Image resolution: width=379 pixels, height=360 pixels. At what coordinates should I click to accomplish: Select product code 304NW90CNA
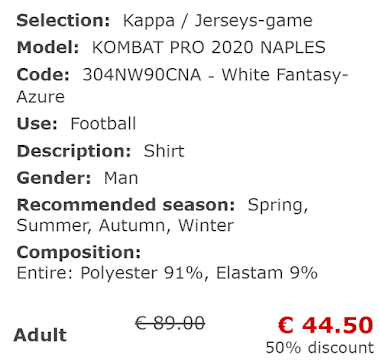142,75
